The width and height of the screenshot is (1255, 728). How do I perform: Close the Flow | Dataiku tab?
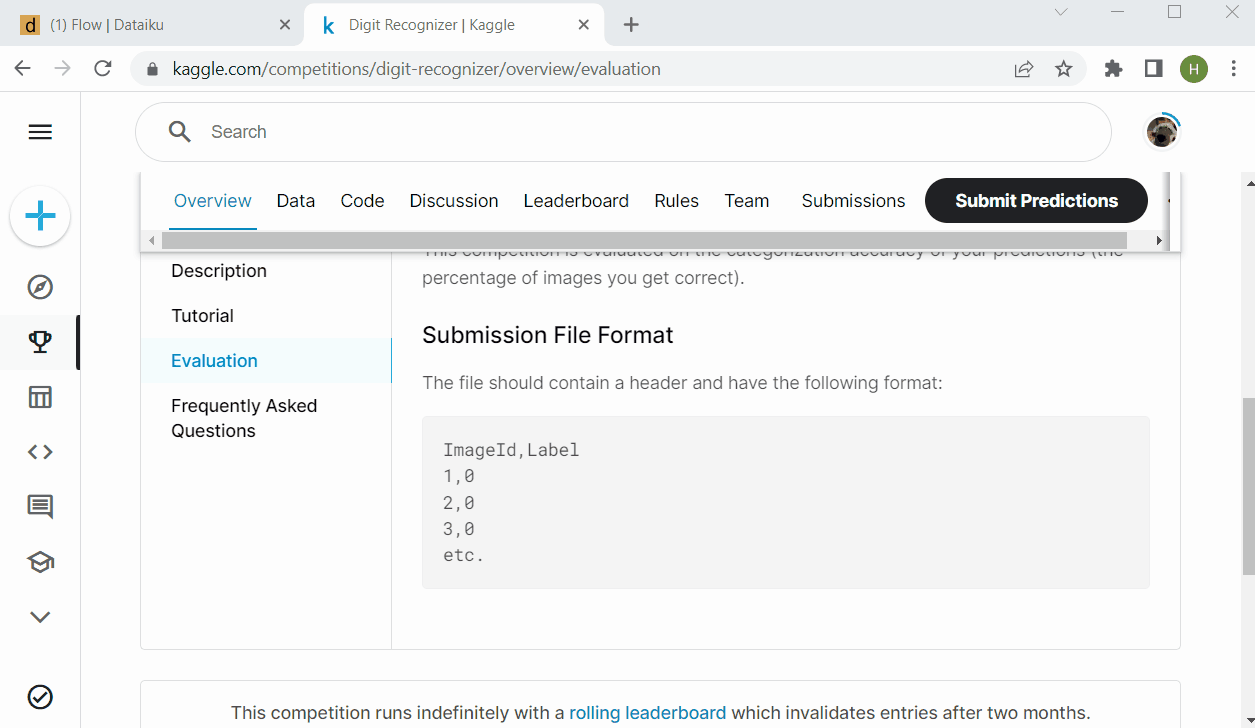(x=285, y=25)
